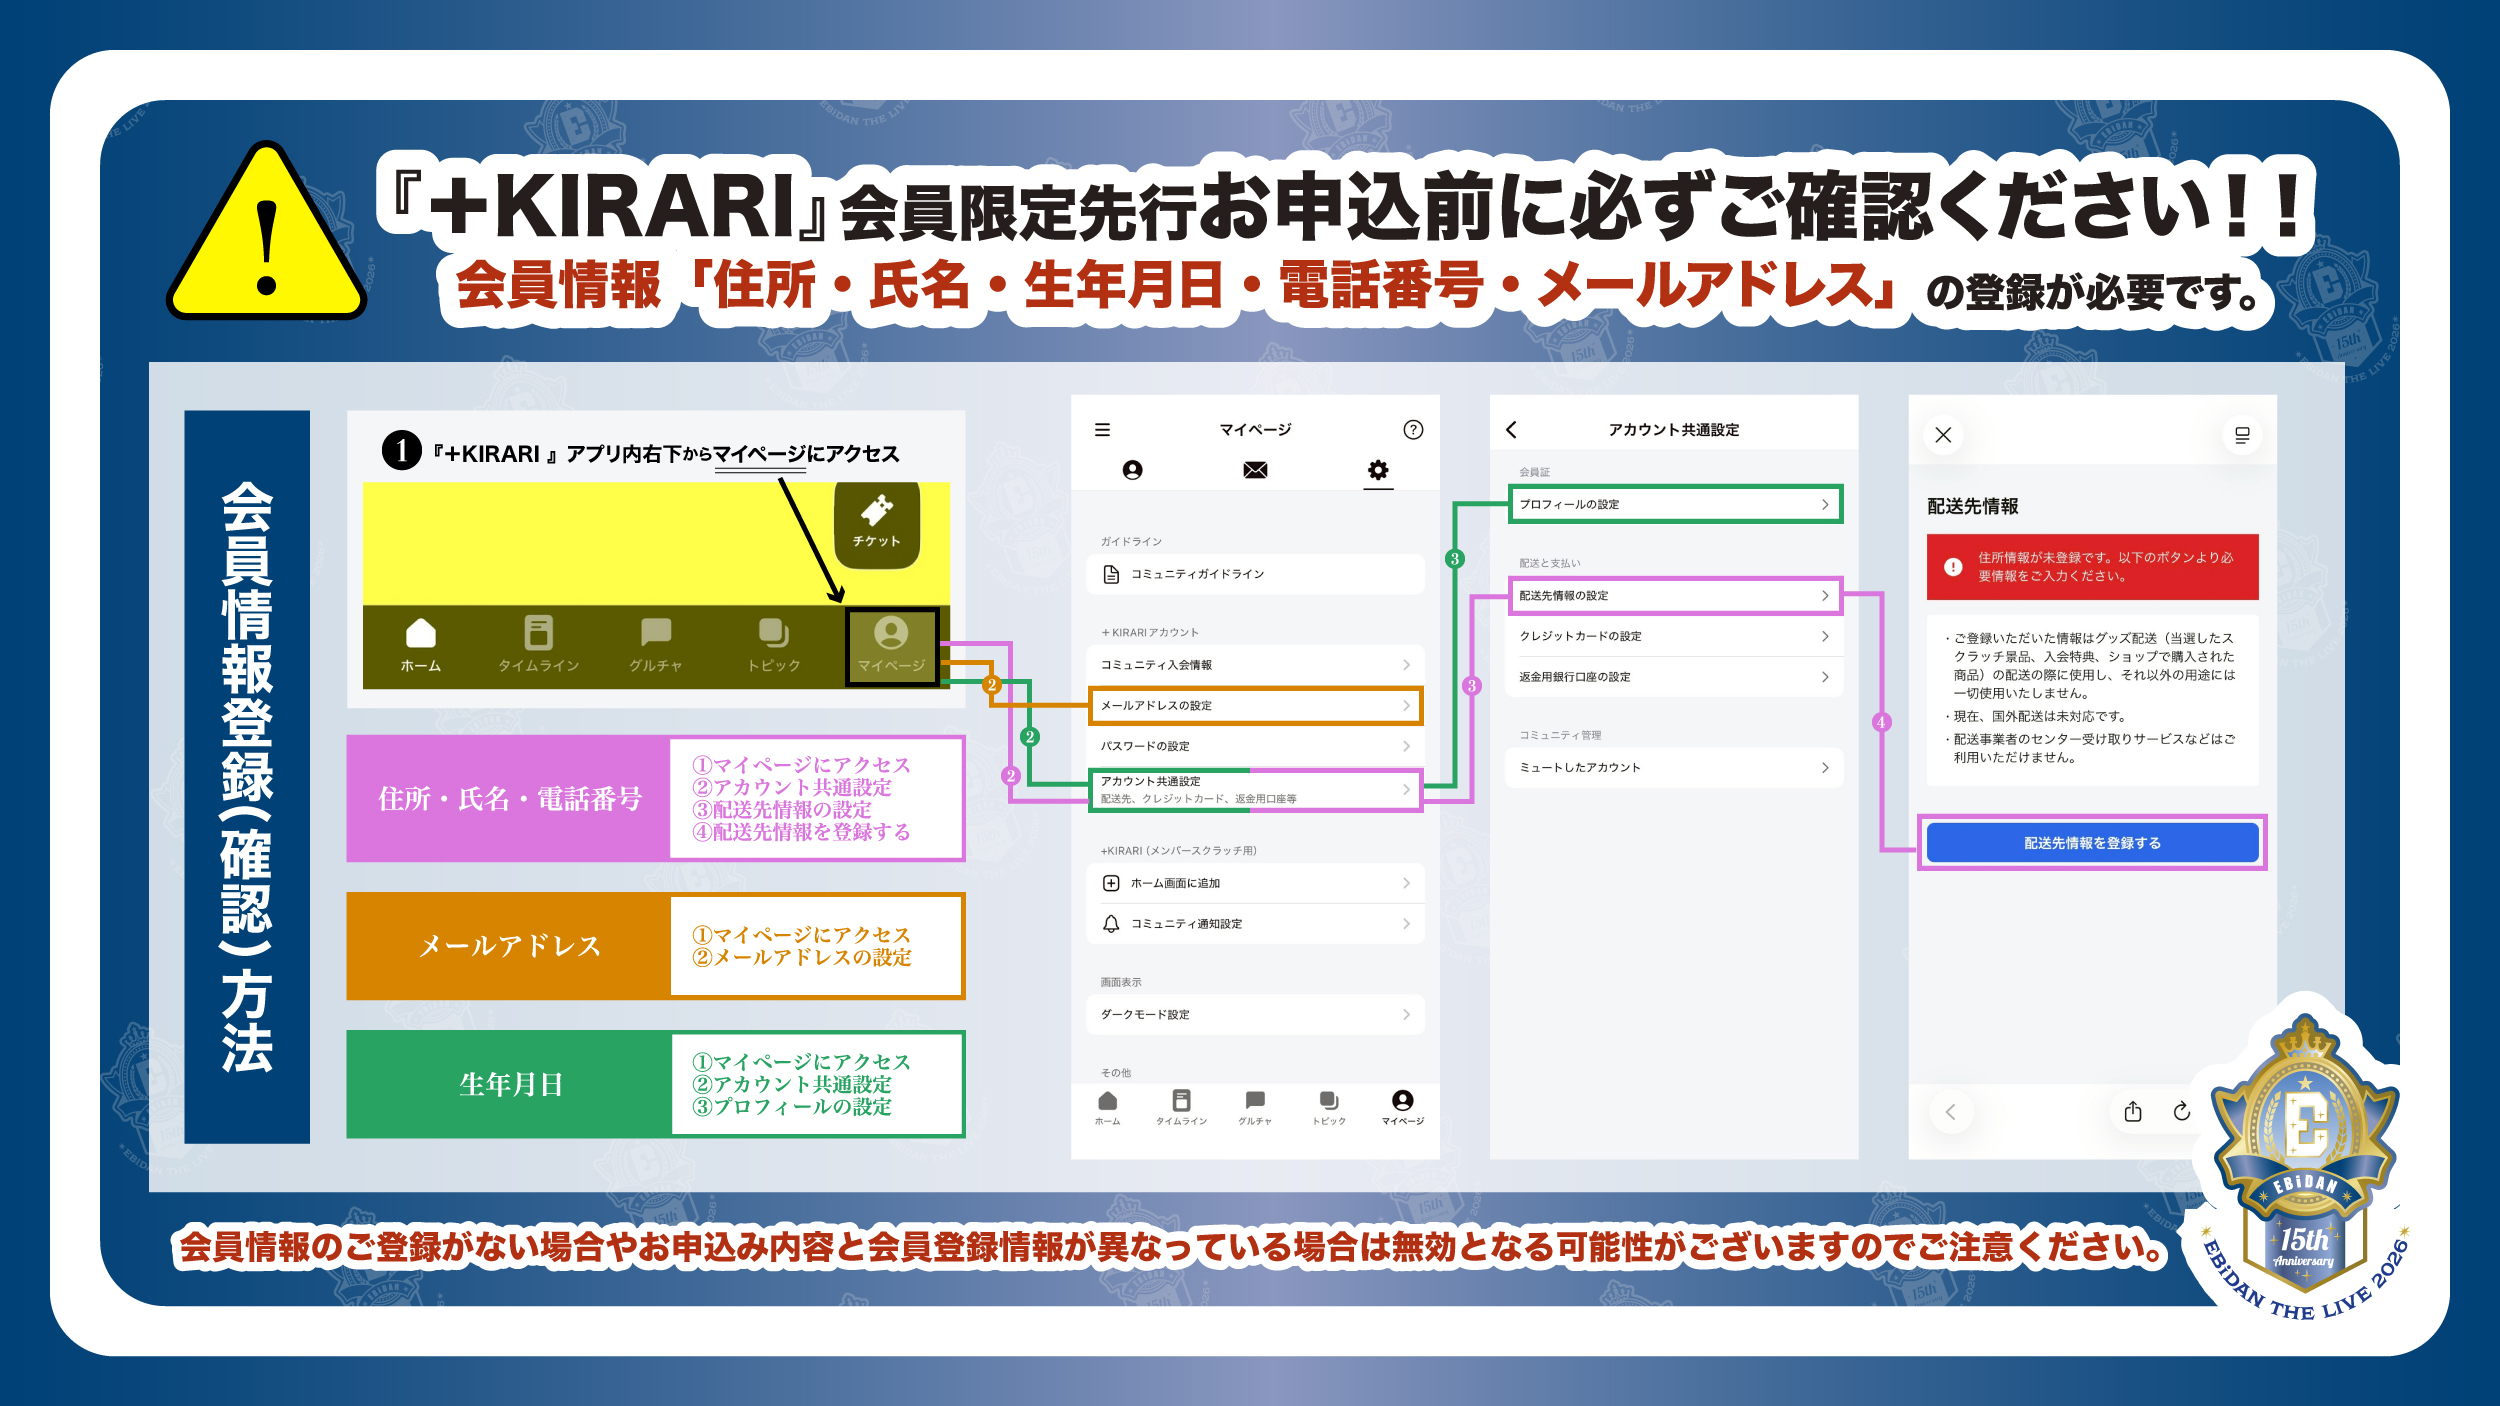
Task: Open プロフィールの設定 row
Action: (1675, 504)
